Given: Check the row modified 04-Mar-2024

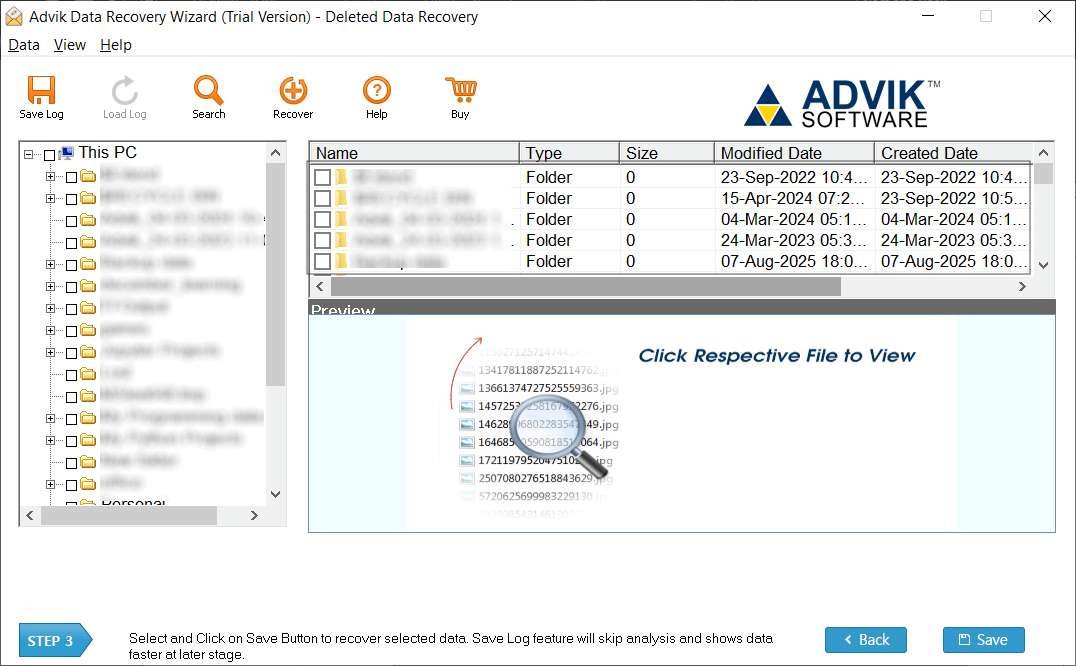Looking at the screenshot, I should click(x=323, y=219).
